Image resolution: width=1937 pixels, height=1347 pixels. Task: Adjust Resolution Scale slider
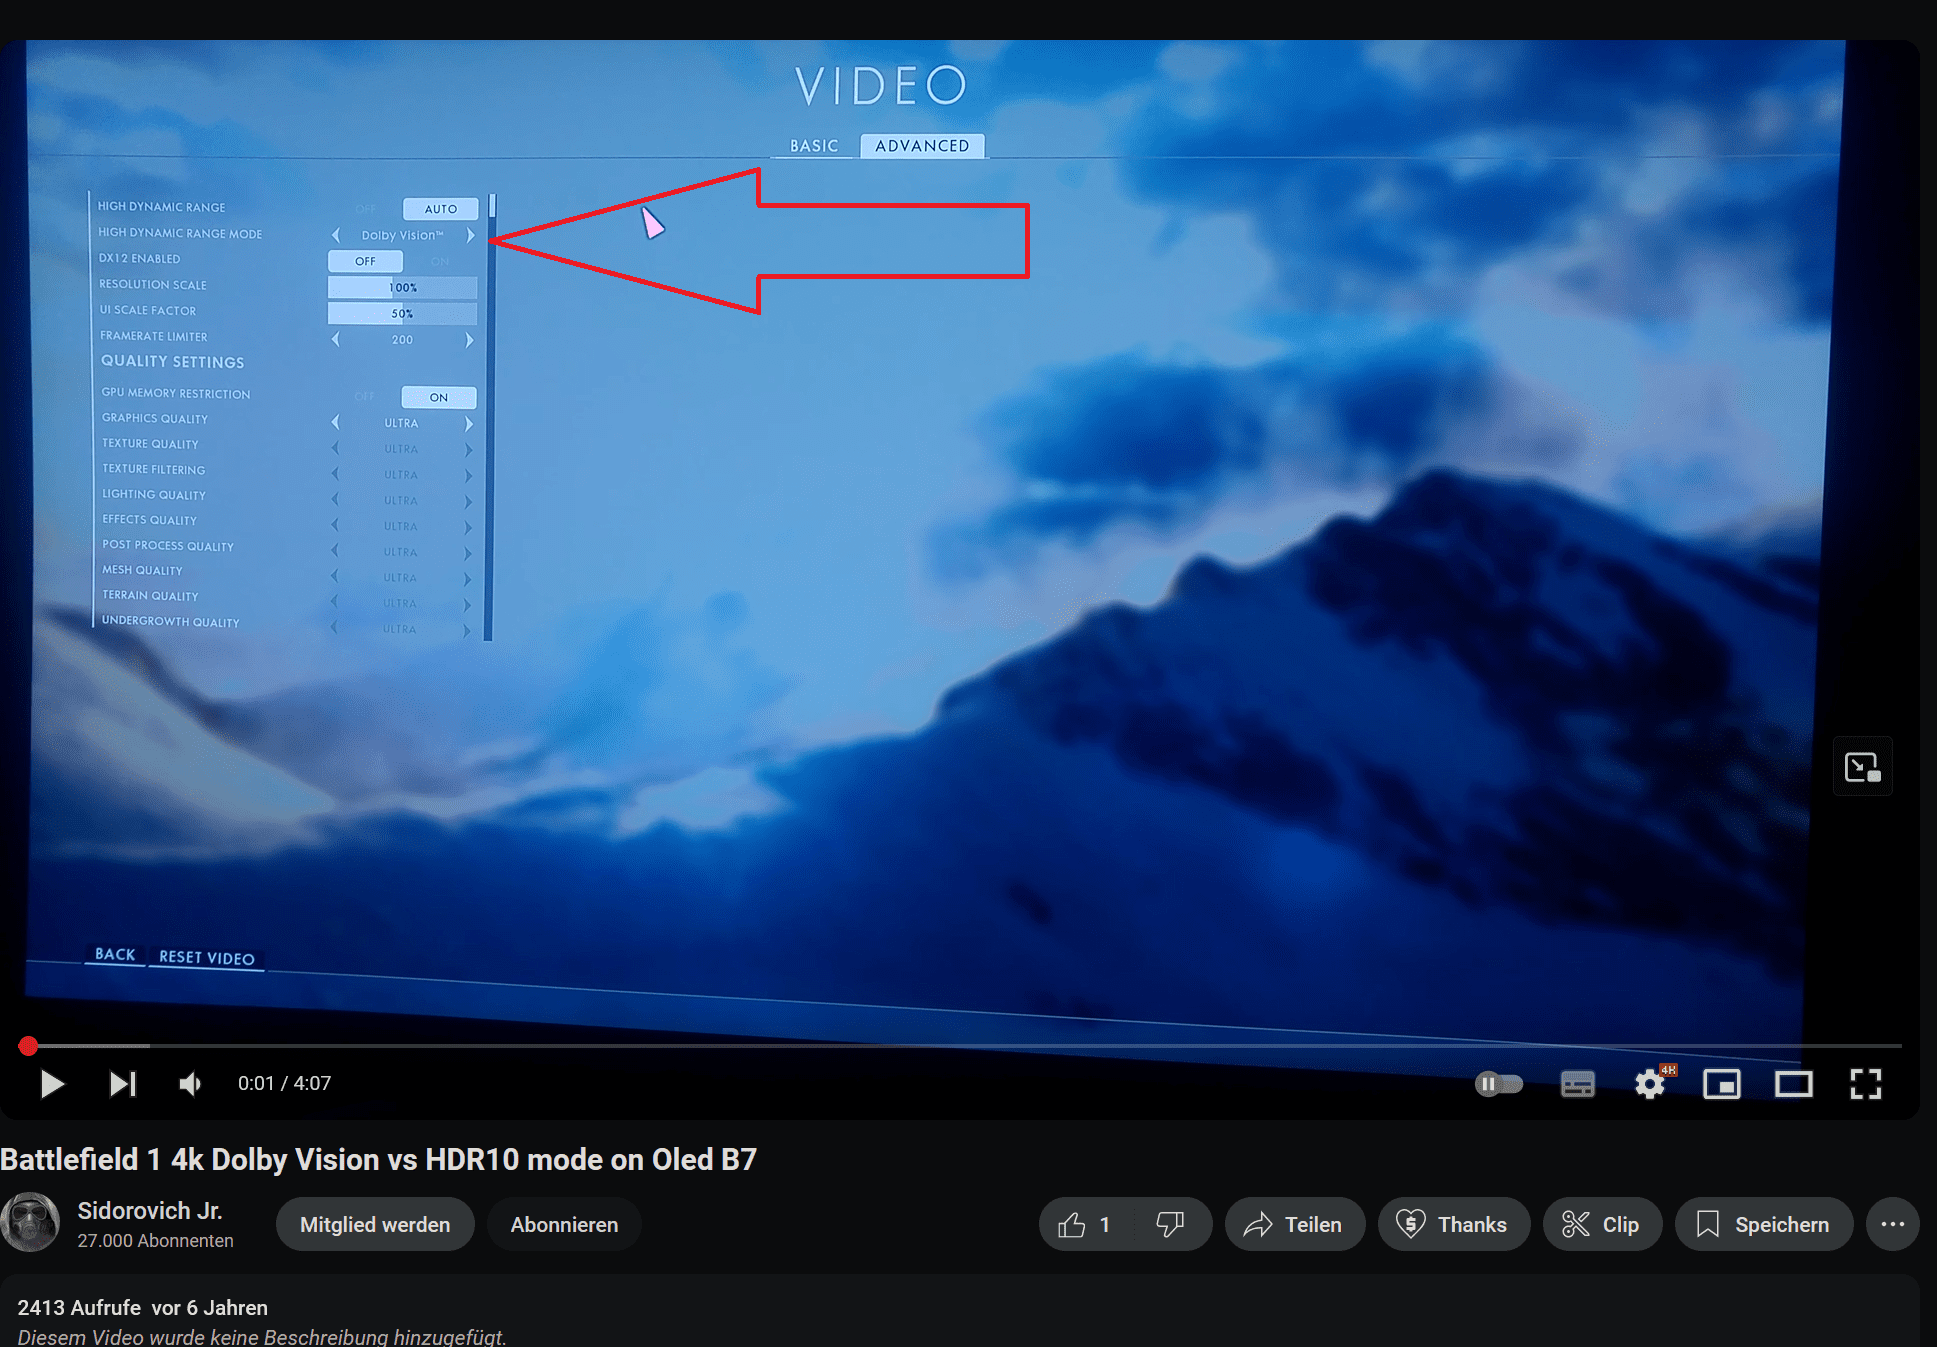tap(403, 288)
